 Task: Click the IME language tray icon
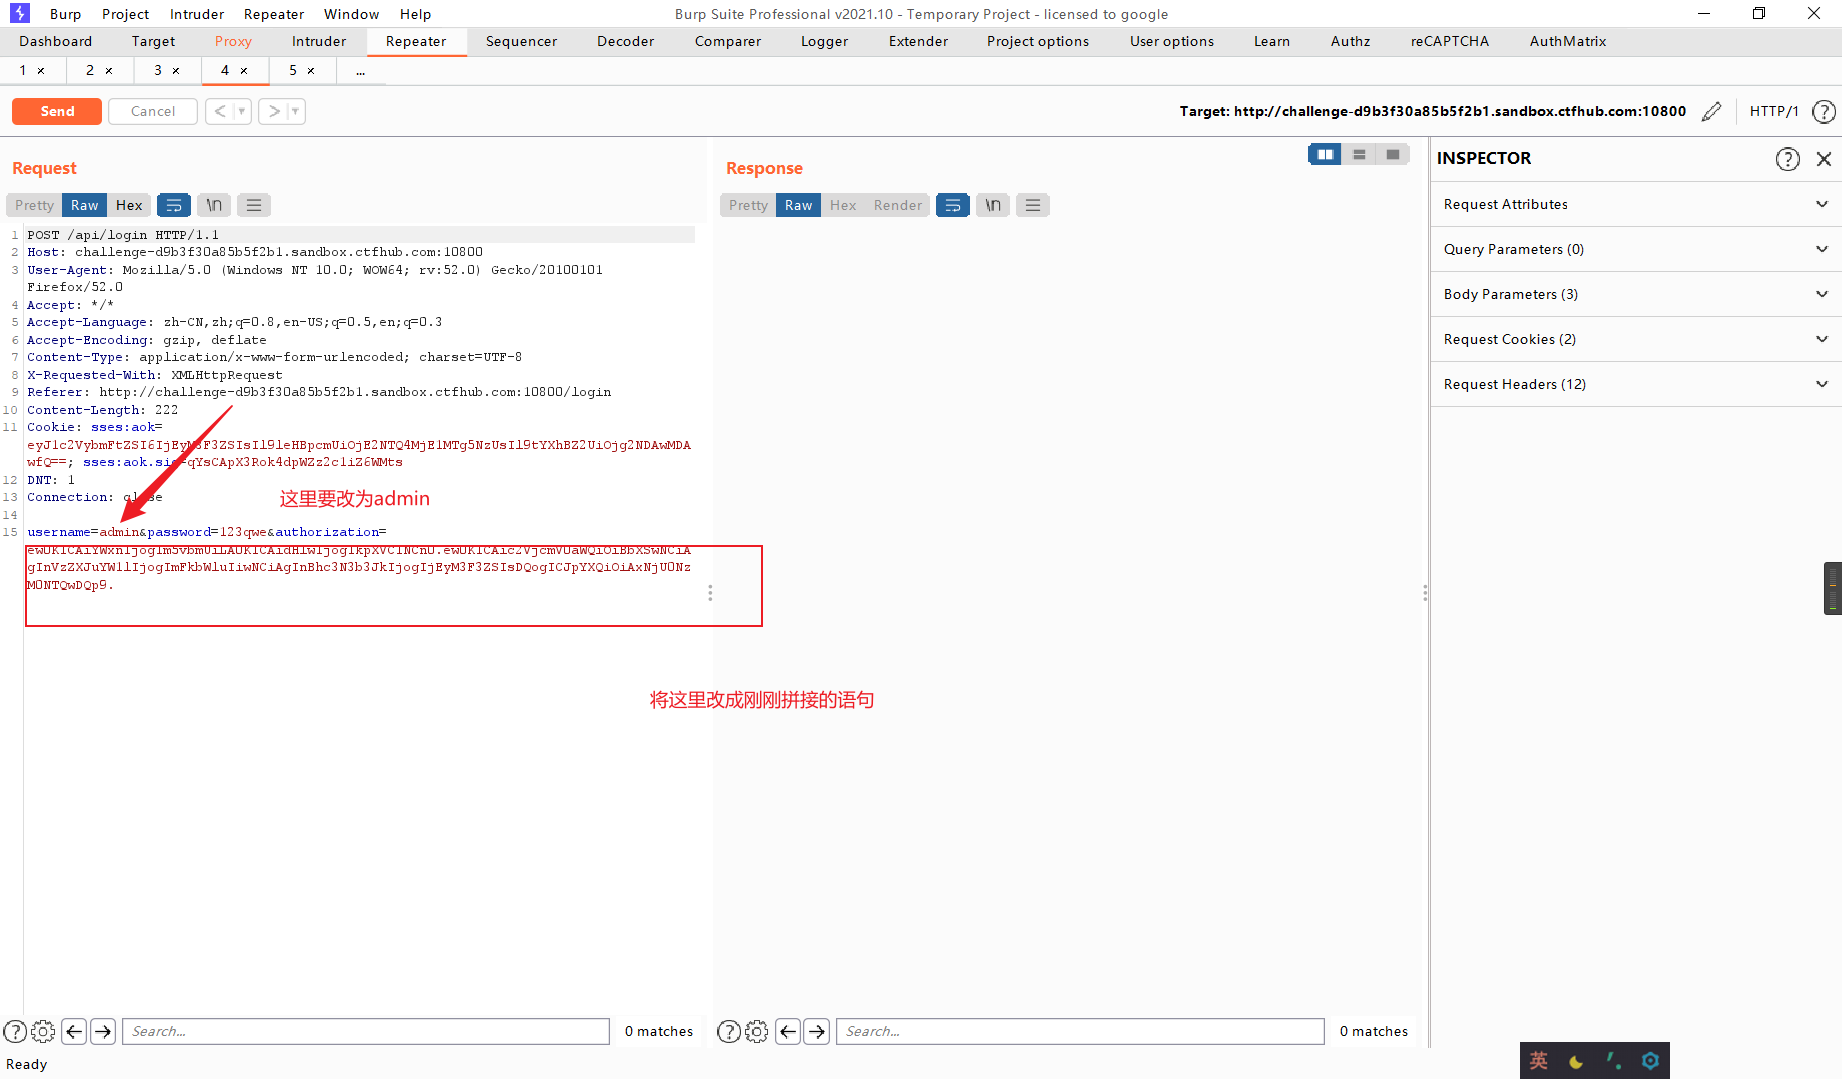(1539, 1061)
